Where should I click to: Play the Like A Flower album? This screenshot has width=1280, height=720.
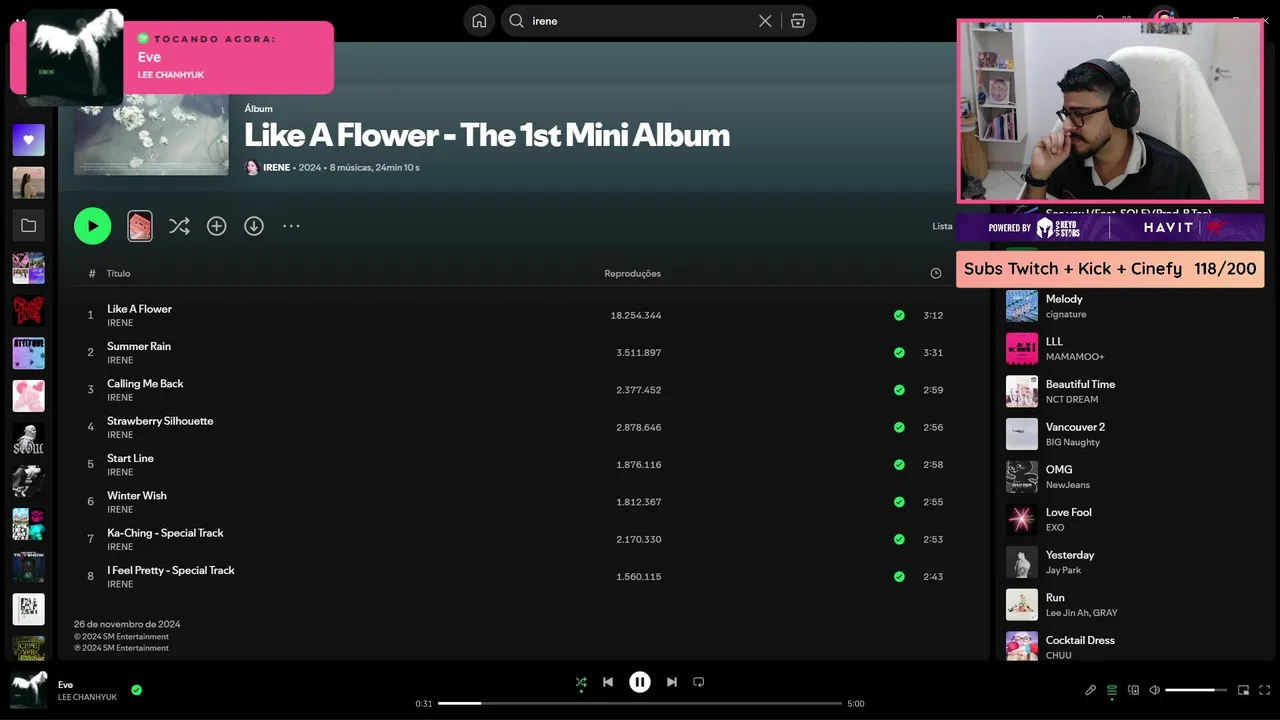[x=93, y=226]
